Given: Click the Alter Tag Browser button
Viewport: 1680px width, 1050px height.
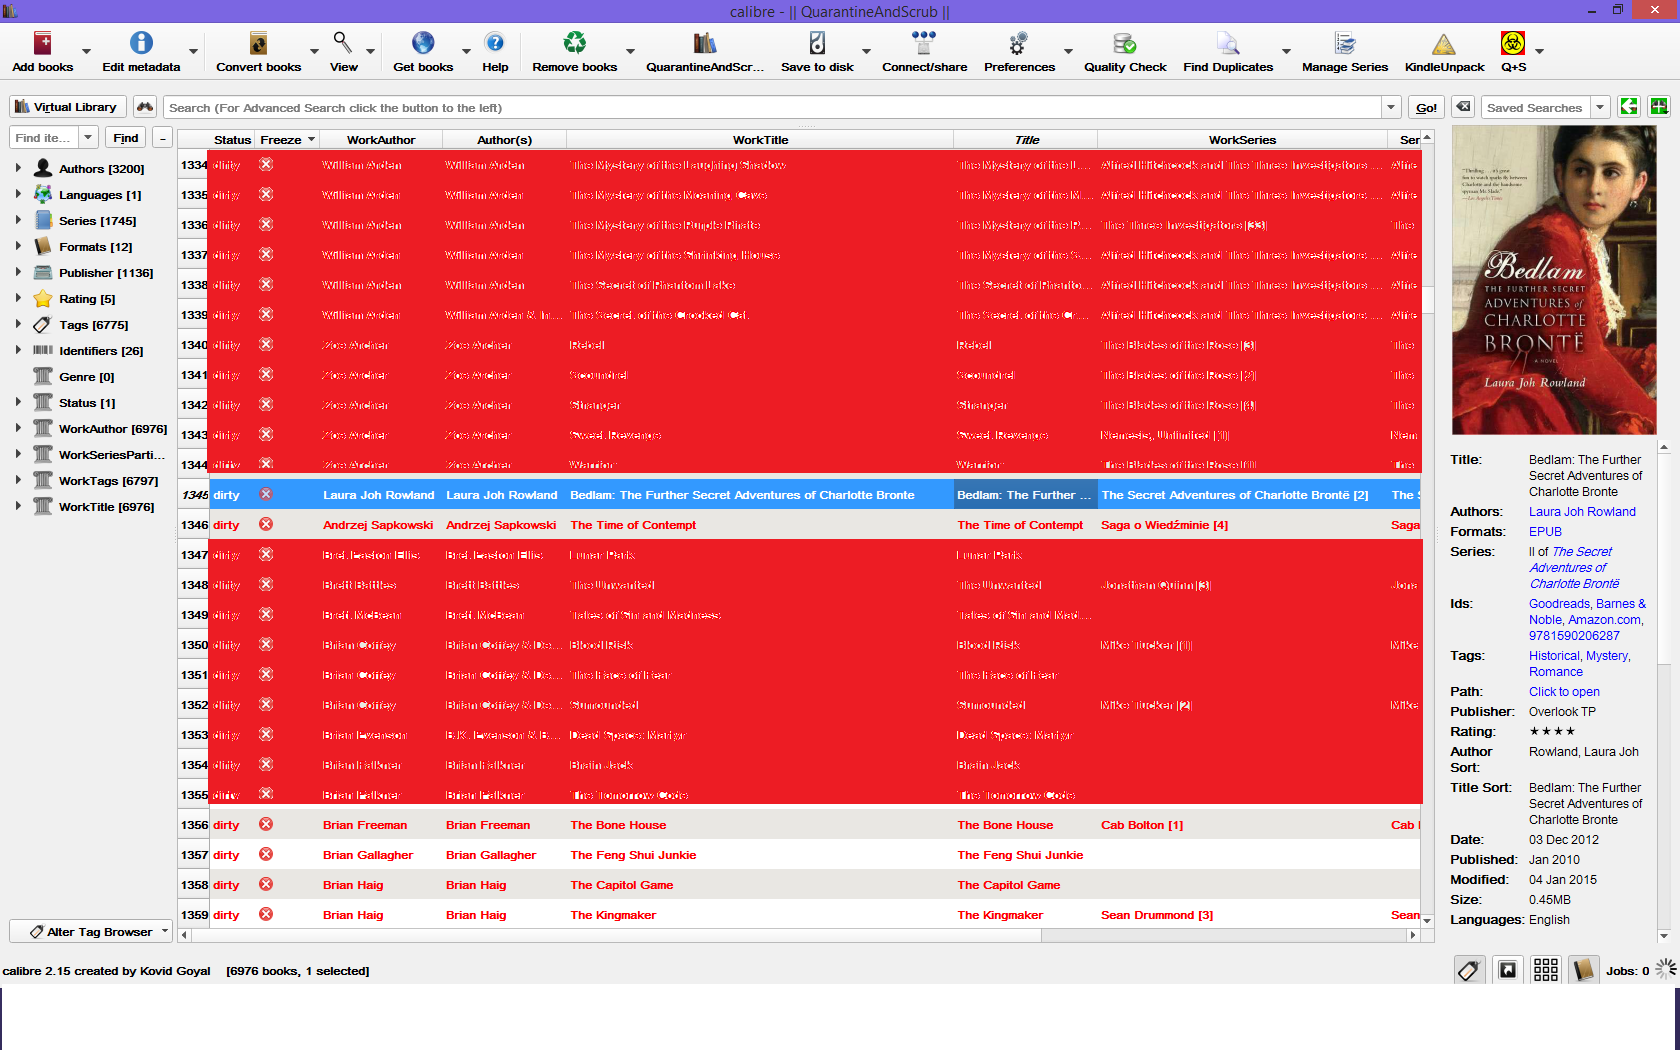Looking at the screenshot, I should 91,932.
